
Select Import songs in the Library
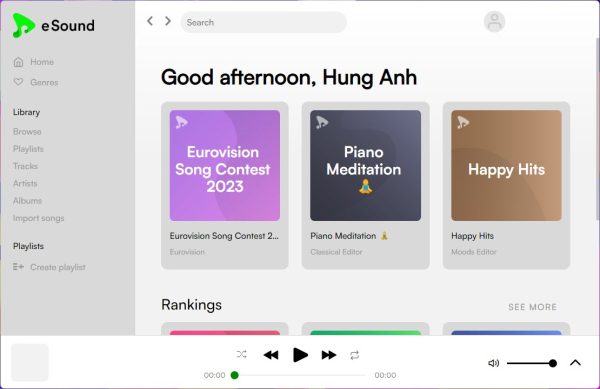(39, 218)
